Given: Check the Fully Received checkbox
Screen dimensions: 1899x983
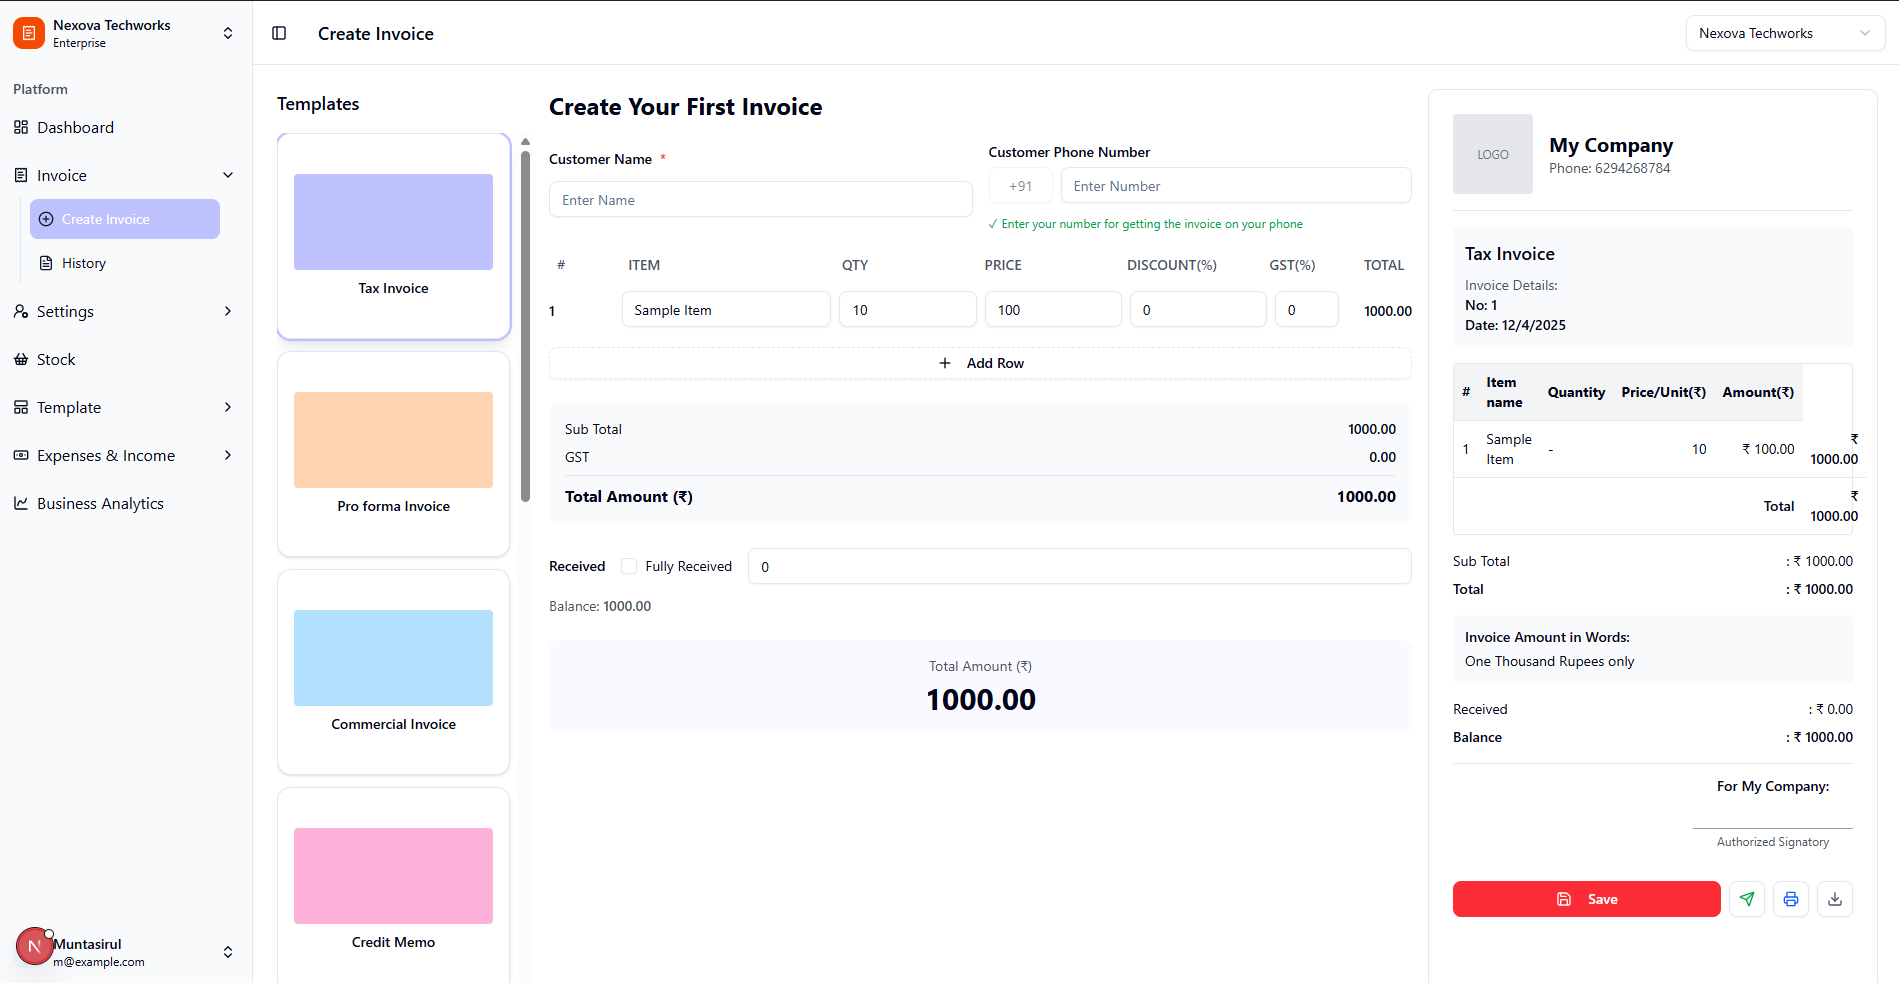Looking at the screenshot, I should pos(629,566).
